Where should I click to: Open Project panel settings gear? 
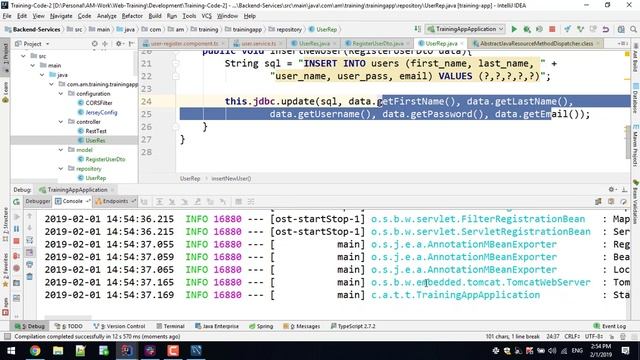(119, 44)
